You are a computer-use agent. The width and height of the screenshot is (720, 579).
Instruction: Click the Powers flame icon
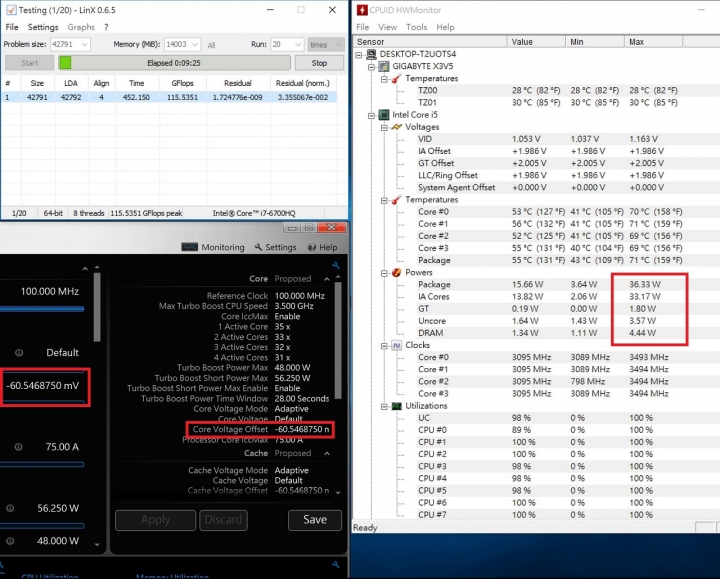(x=395, y=272)
